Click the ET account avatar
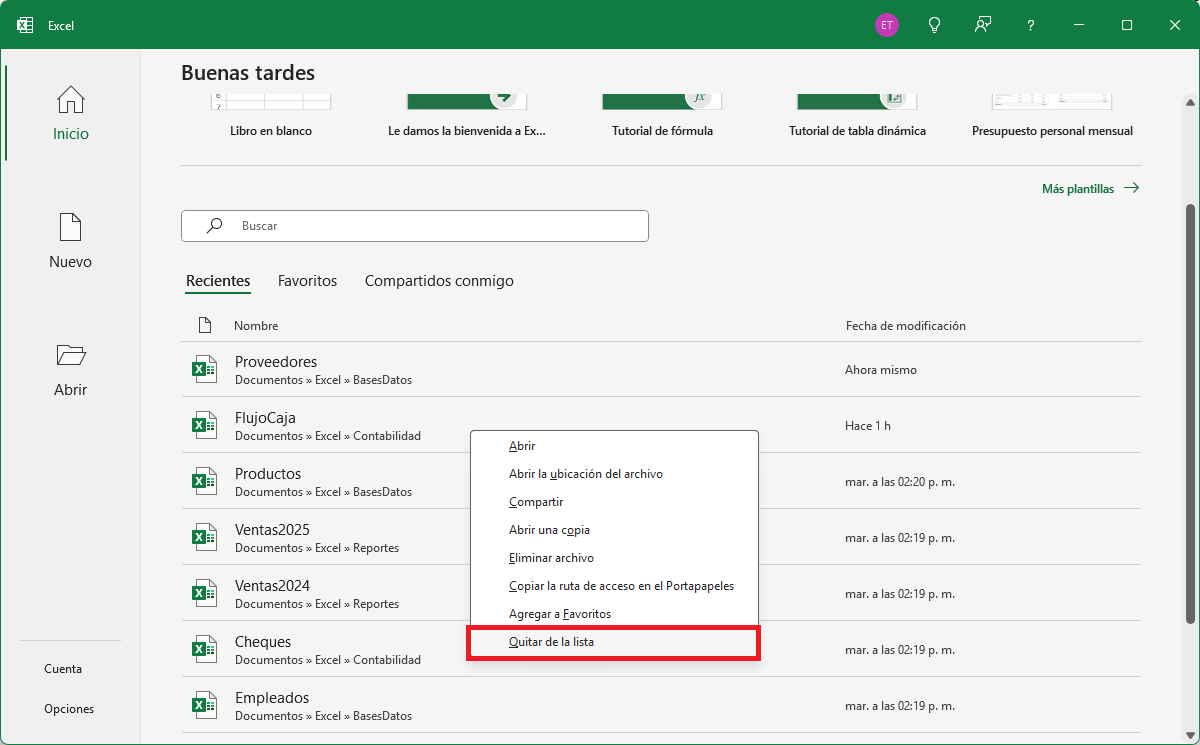 tap(886, 25)
